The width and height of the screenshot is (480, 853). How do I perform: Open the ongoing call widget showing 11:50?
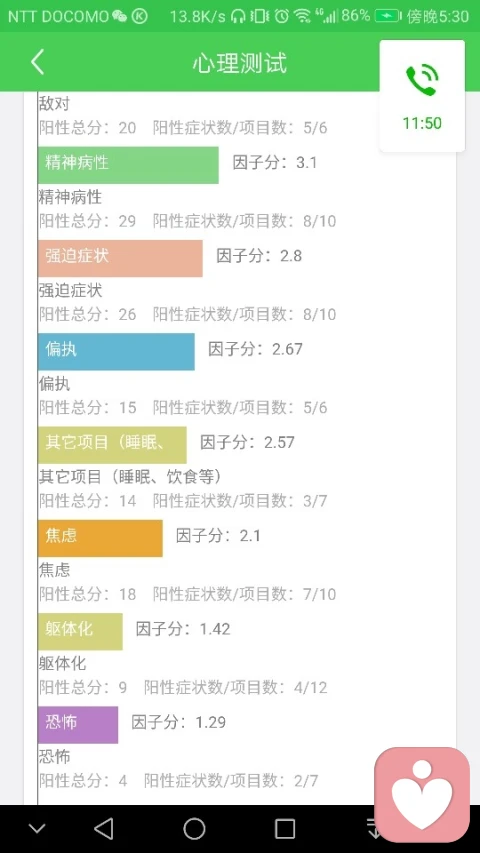[x=422, y=96]
